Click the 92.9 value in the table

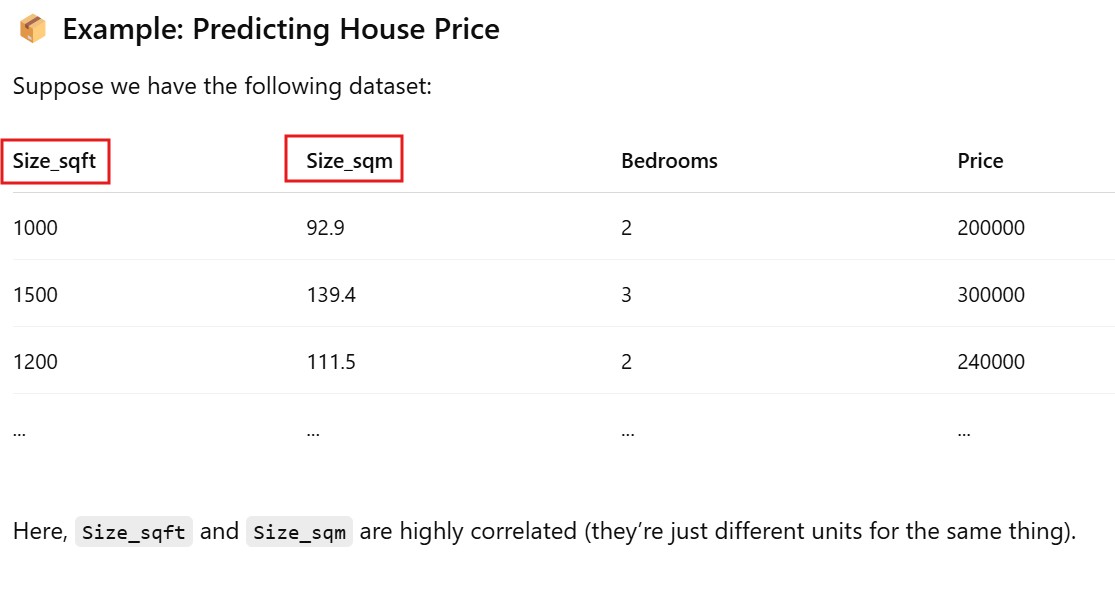325,228
